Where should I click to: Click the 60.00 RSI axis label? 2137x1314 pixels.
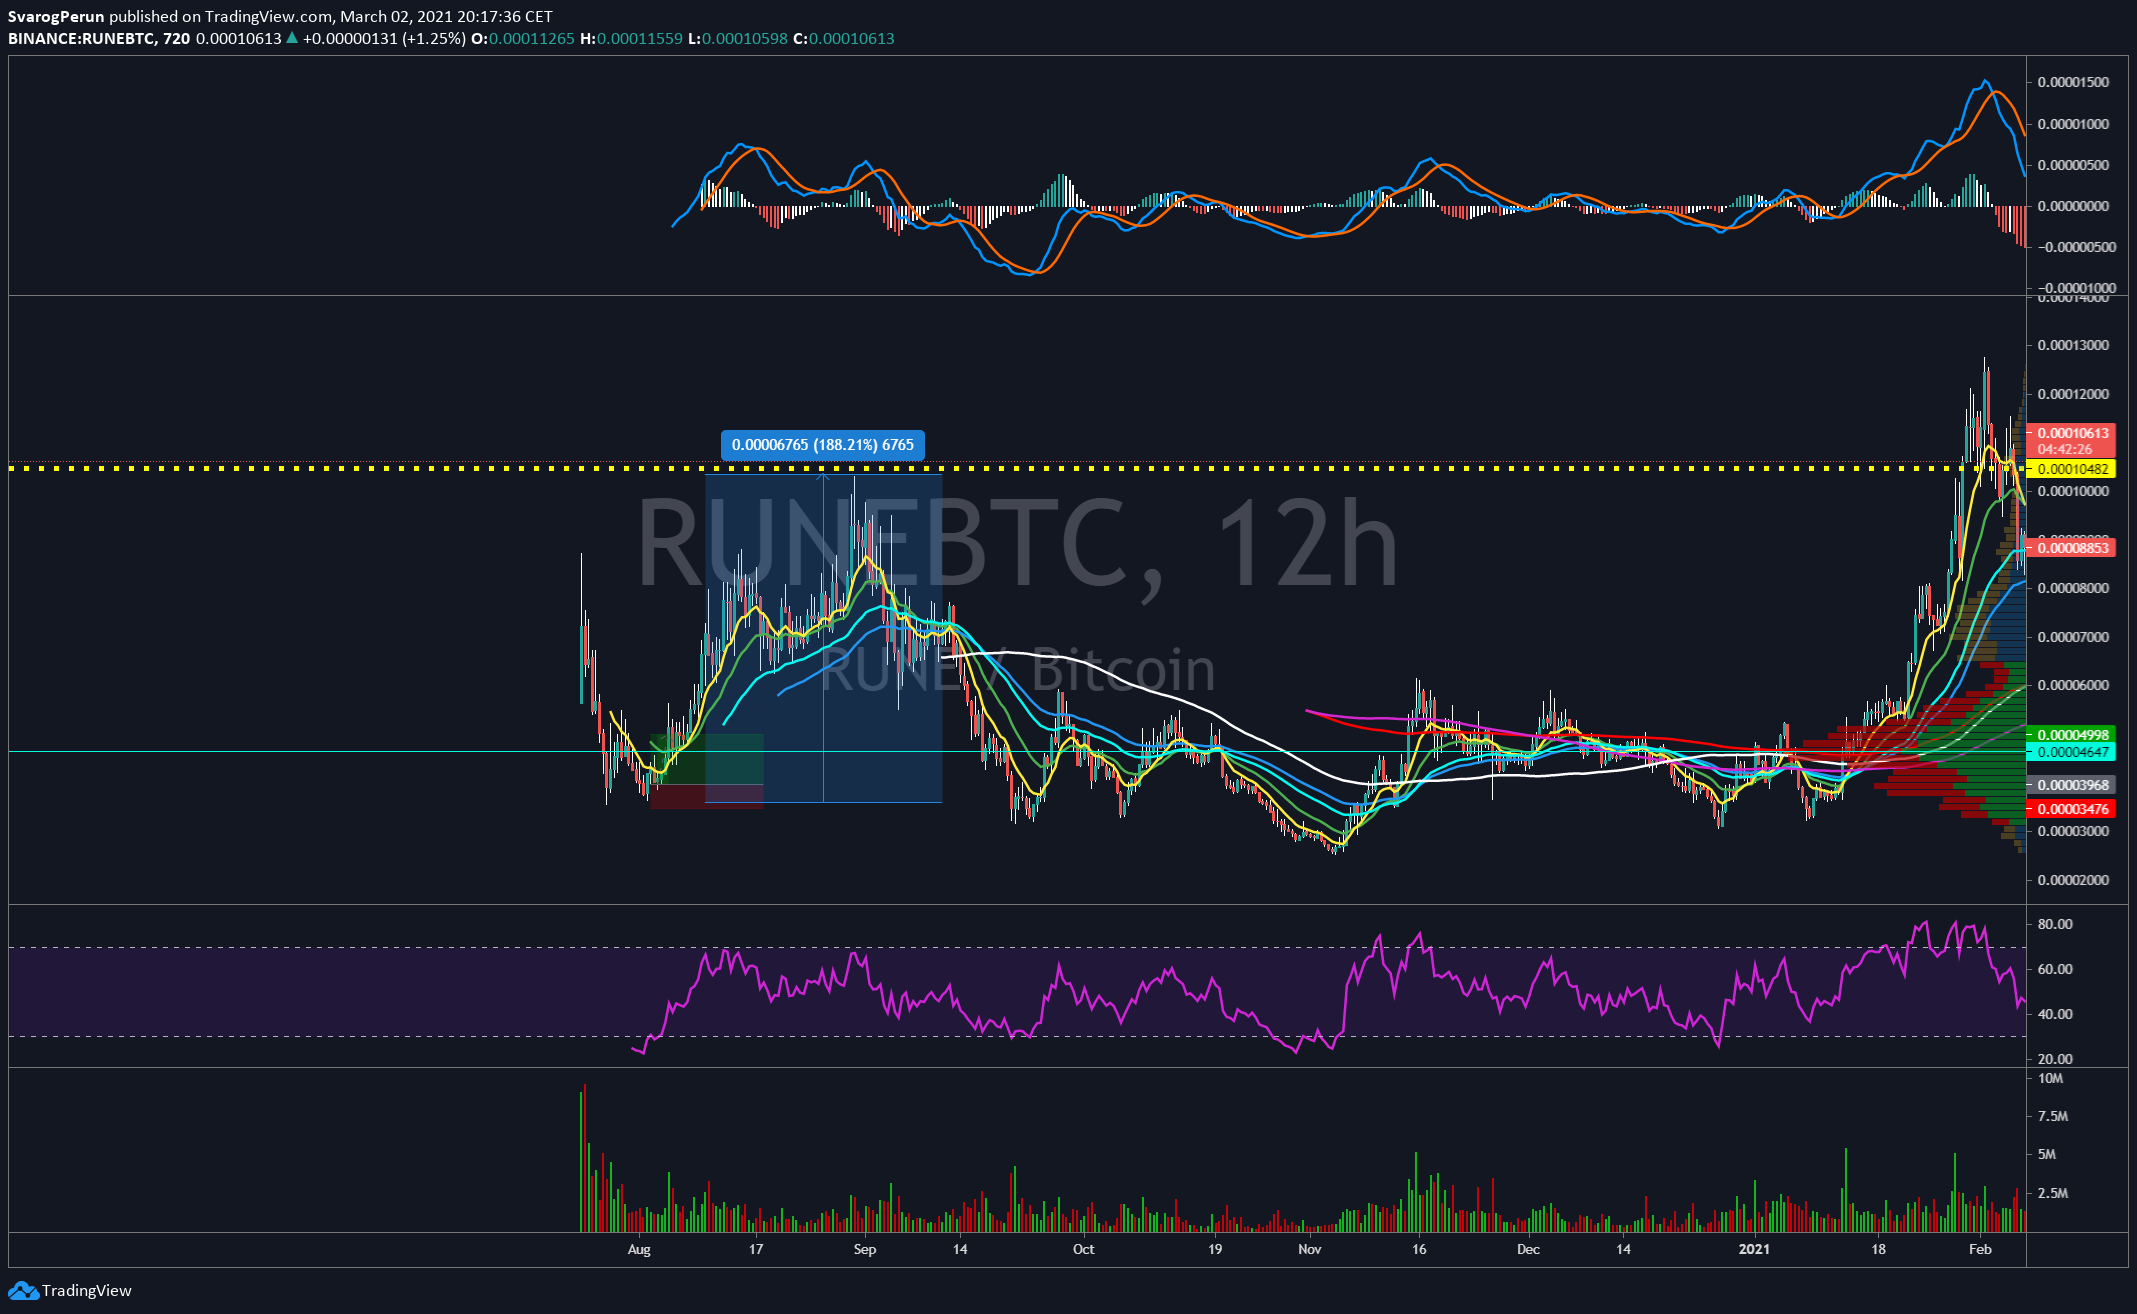(2055, 969)
